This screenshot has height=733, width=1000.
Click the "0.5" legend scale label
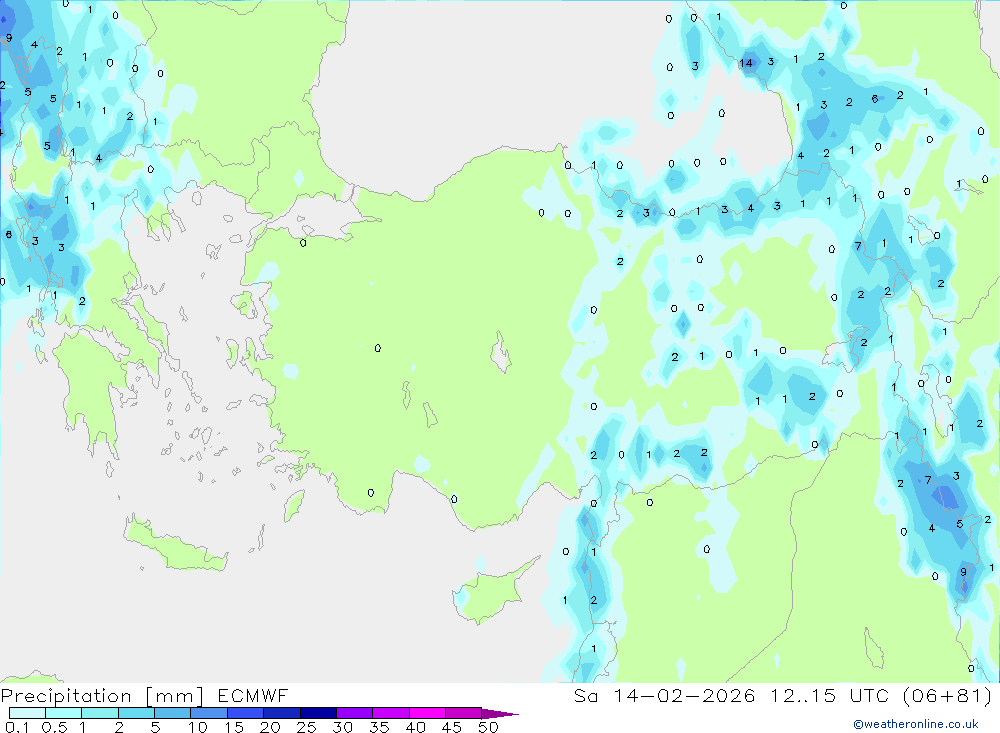pyautogui.click(x=55, y=727)
